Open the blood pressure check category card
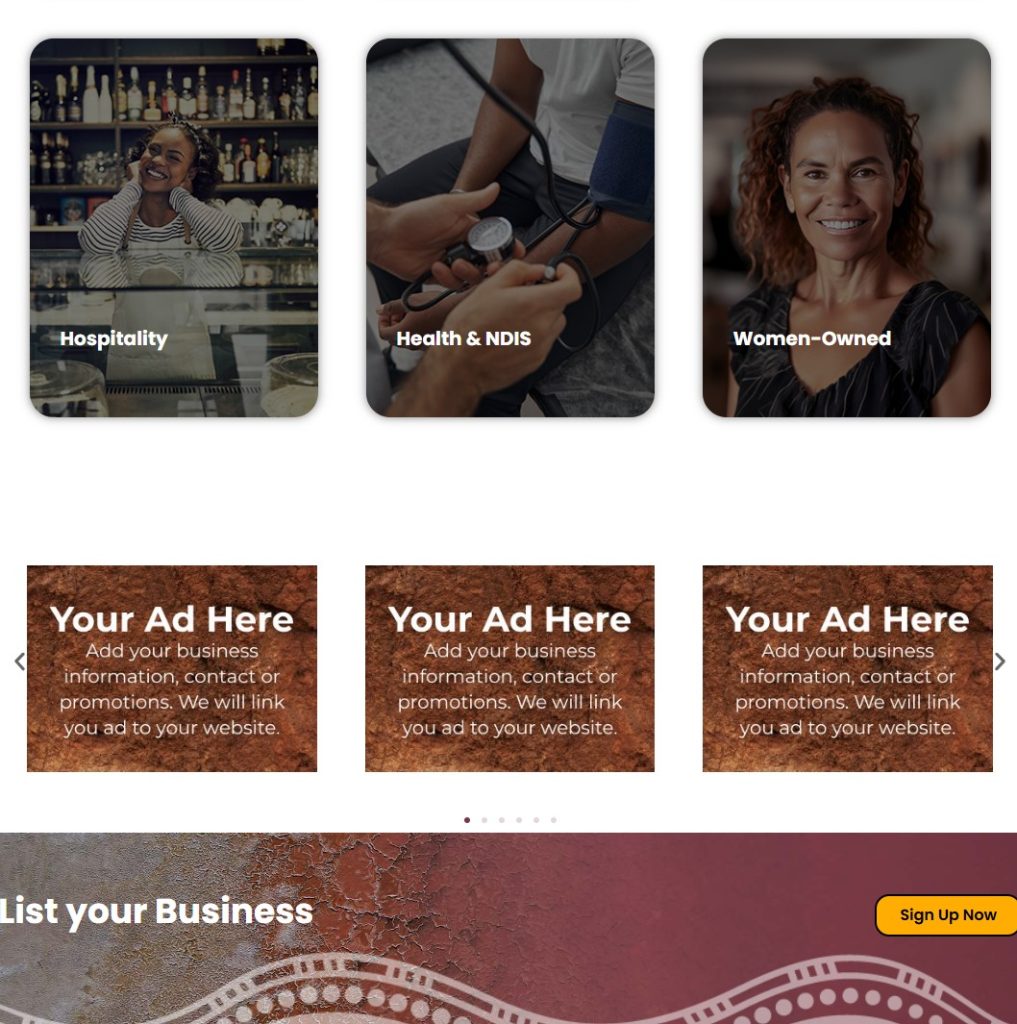The height and width of the screenshot is (1024, 1017). pyautogui.click(x=510, y=227)
